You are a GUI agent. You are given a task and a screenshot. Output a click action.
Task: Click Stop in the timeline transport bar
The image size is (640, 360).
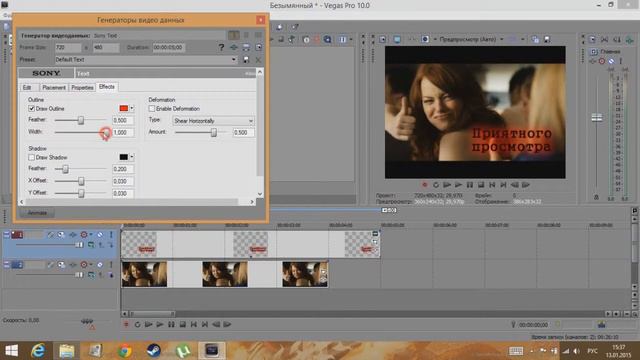182,324
